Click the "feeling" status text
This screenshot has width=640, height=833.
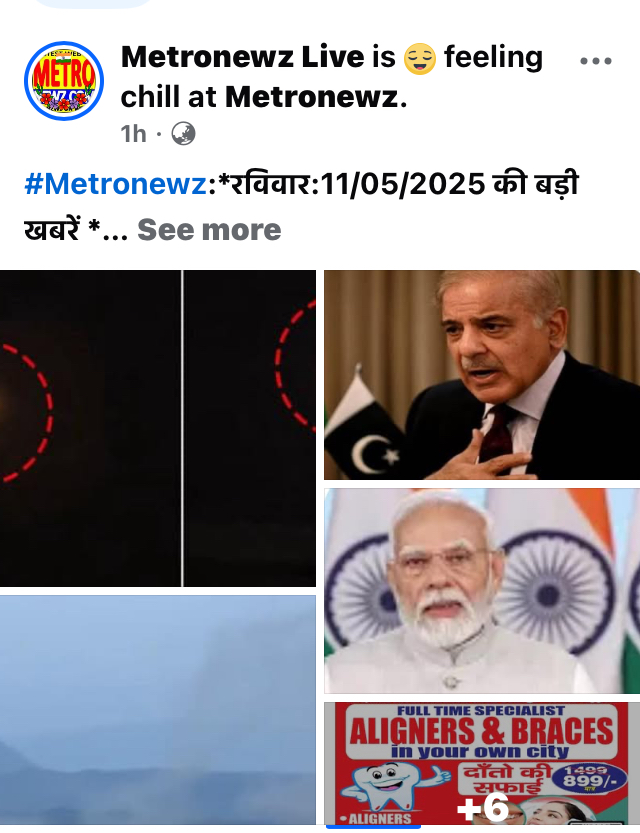pos(493,57)
